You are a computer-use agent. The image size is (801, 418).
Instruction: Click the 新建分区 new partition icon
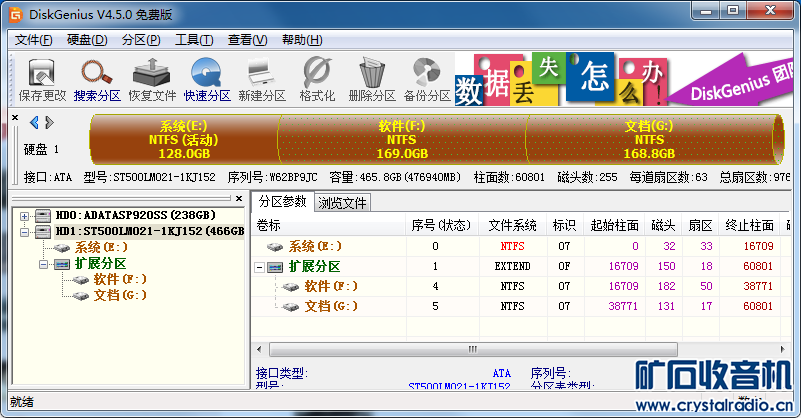(x=262, y=73)
